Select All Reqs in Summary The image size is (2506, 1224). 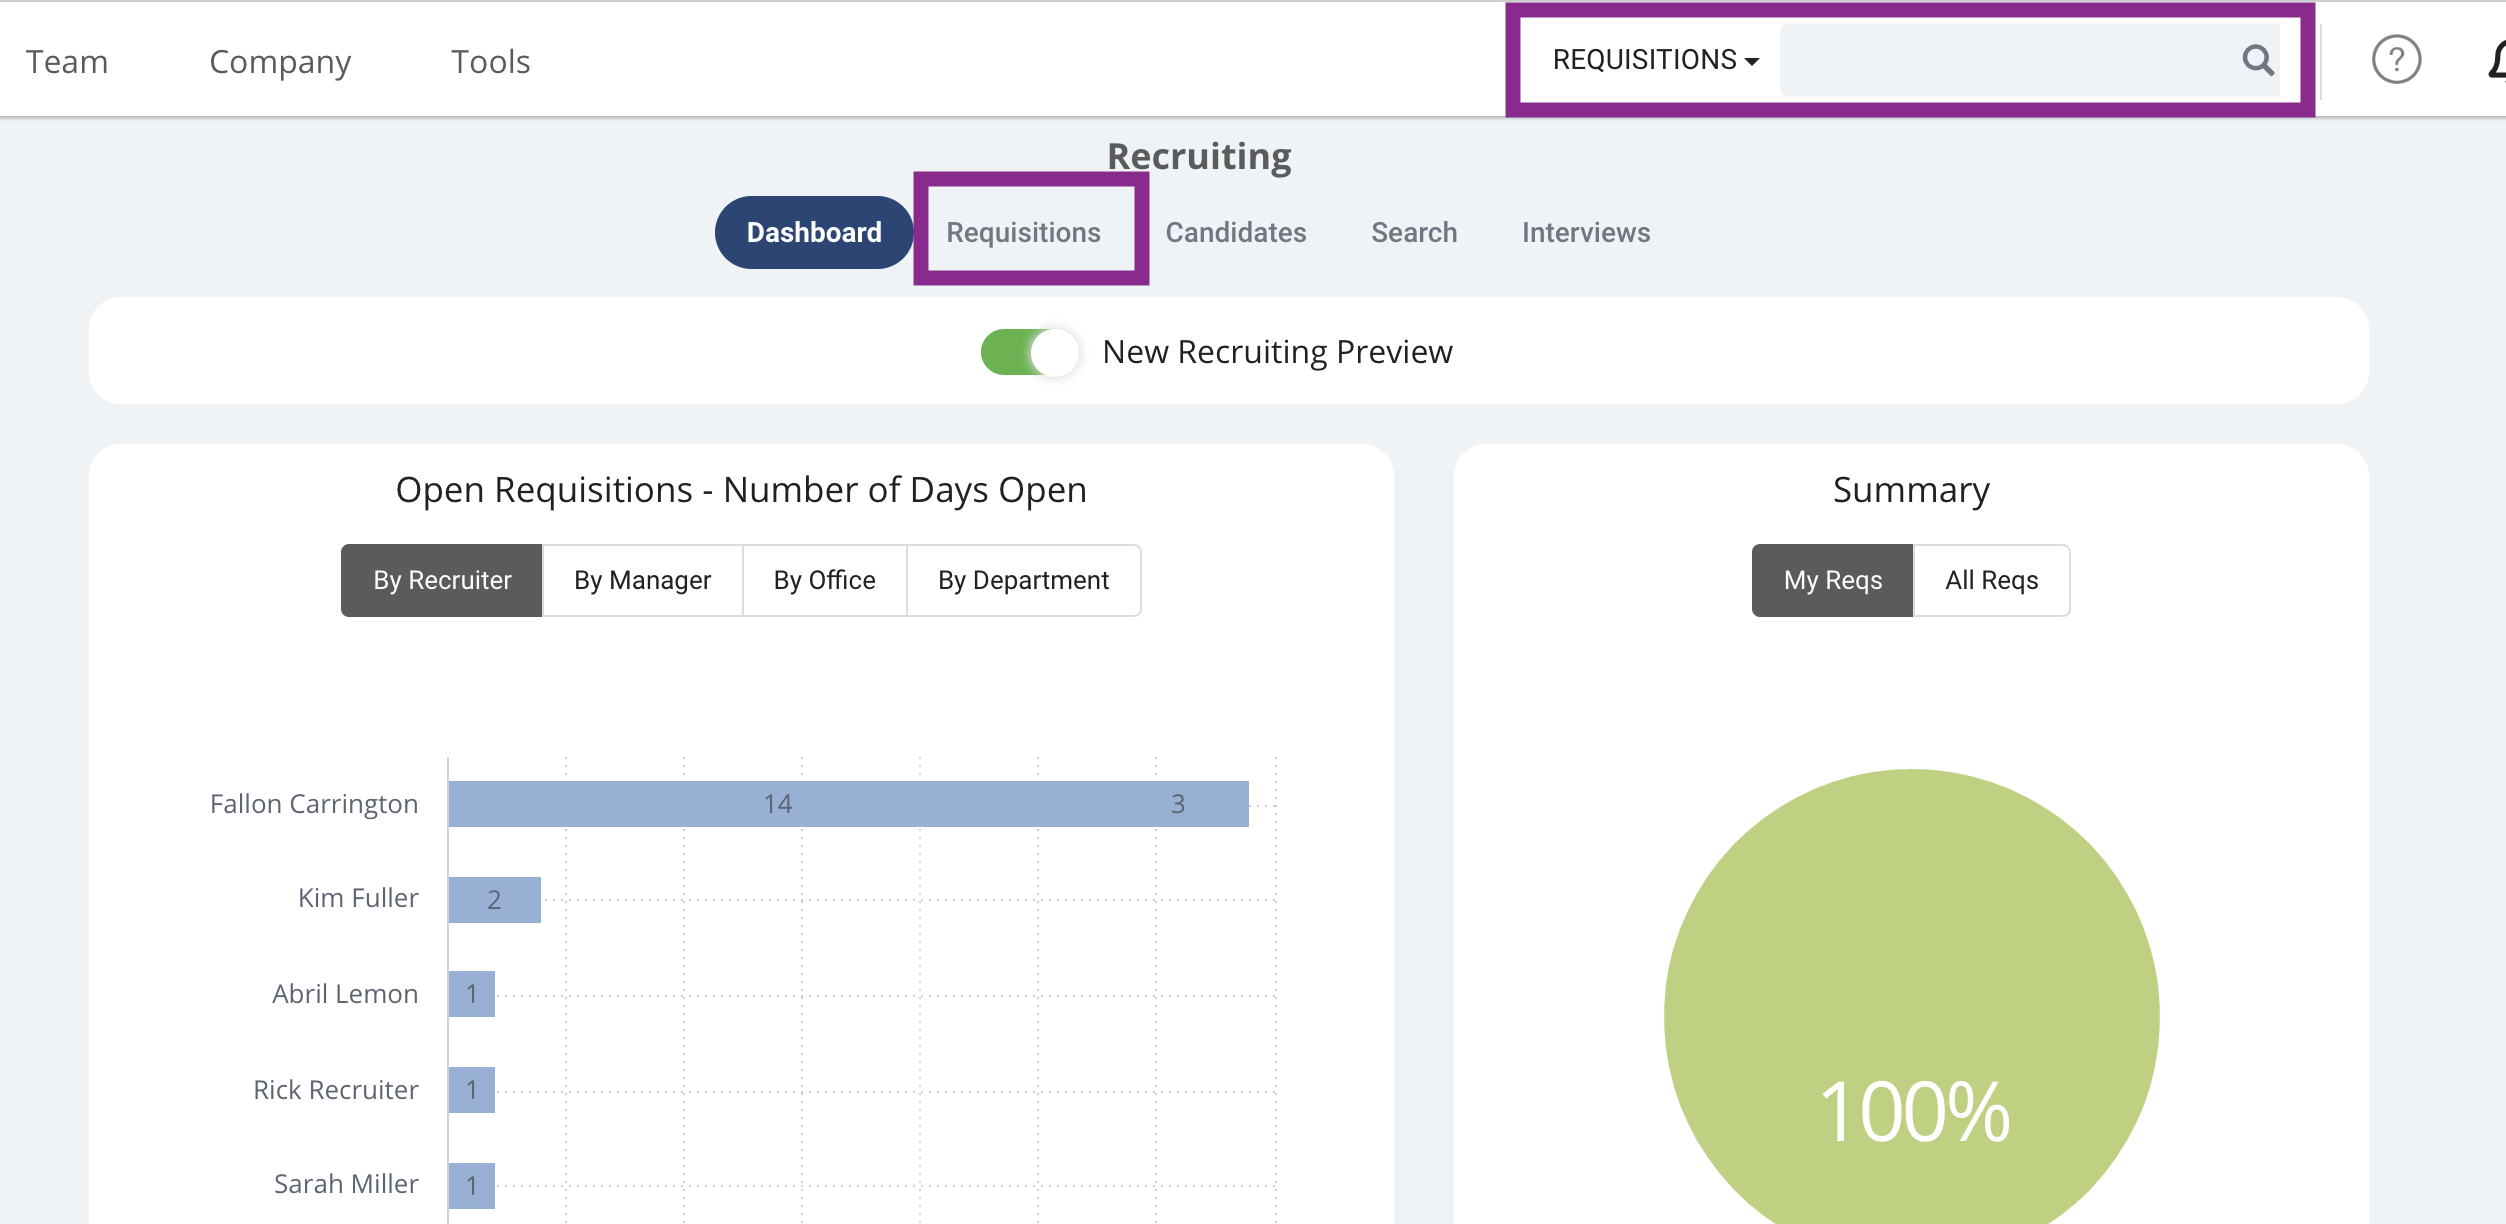point(1991,580)
